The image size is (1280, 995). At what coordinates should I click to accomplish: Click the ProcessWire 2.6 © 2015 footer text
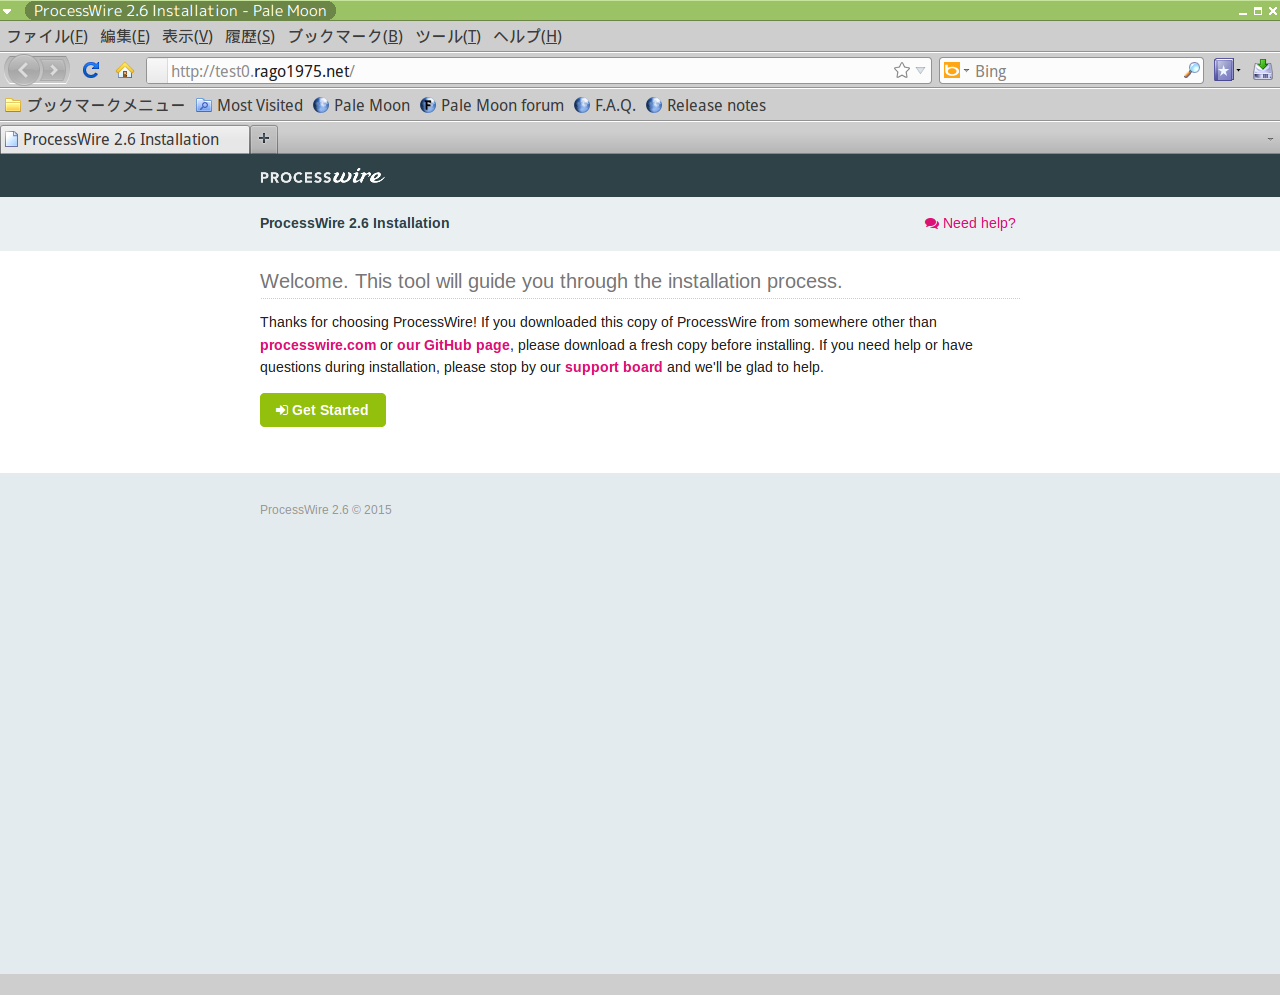coord(326,510)
